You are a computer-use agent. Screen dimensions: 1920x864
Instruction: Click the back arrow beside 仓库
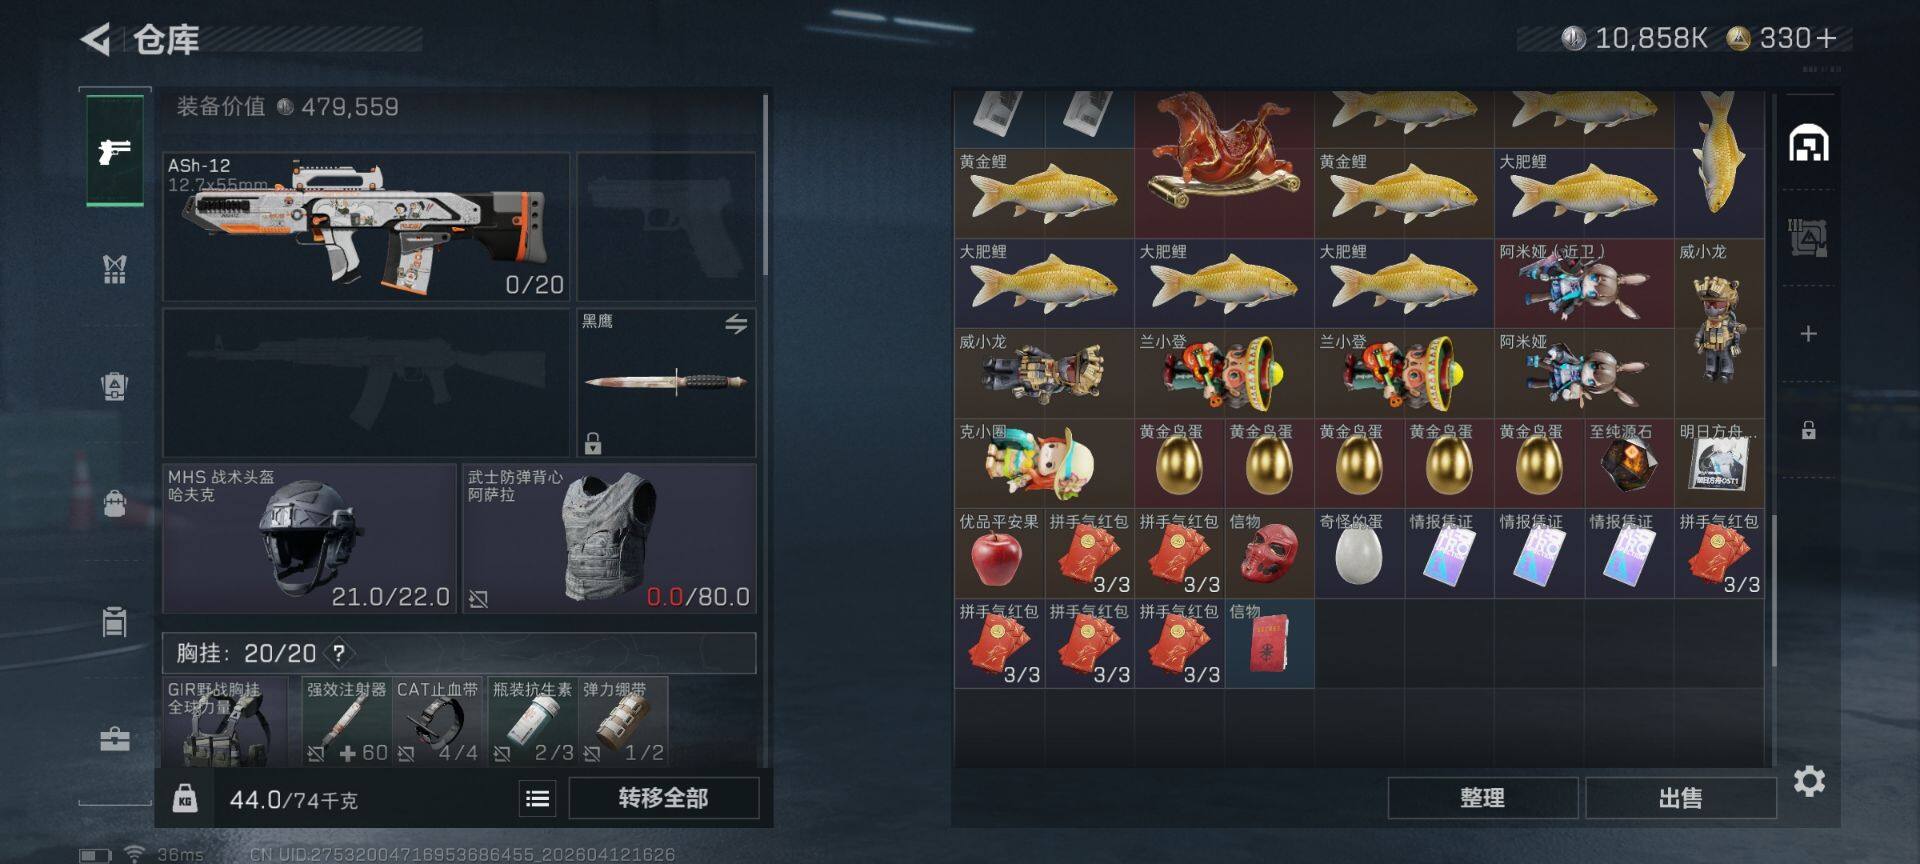[x=96, y=40]
